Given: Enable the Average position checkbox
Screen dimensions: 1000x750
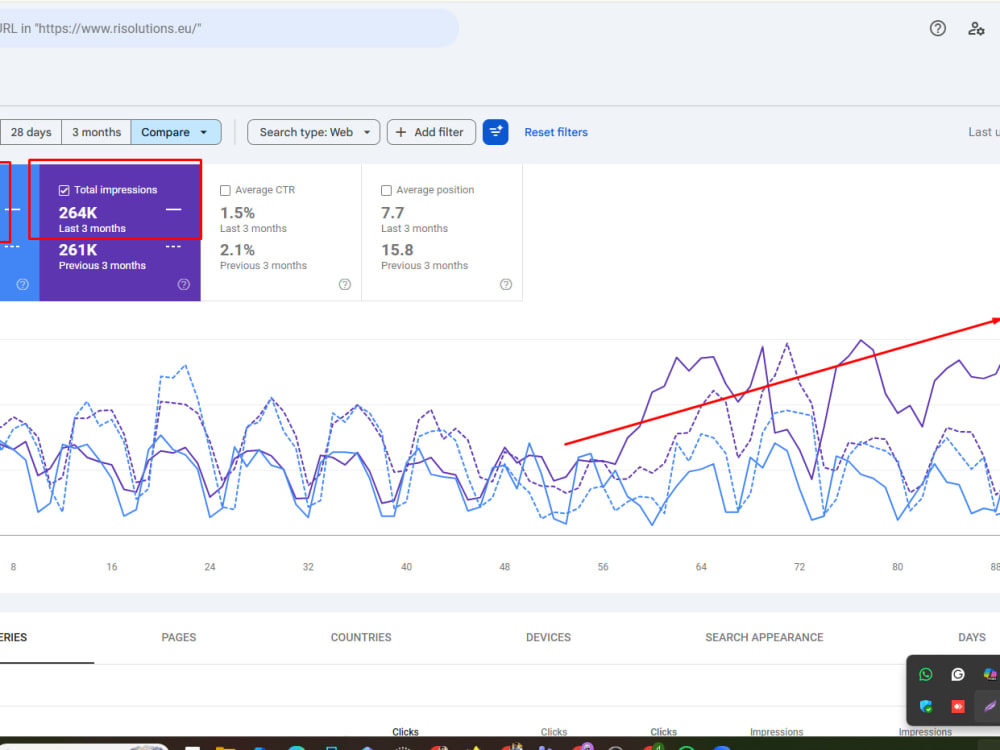Looking at the screenshot, I should (x=386, y=190).
